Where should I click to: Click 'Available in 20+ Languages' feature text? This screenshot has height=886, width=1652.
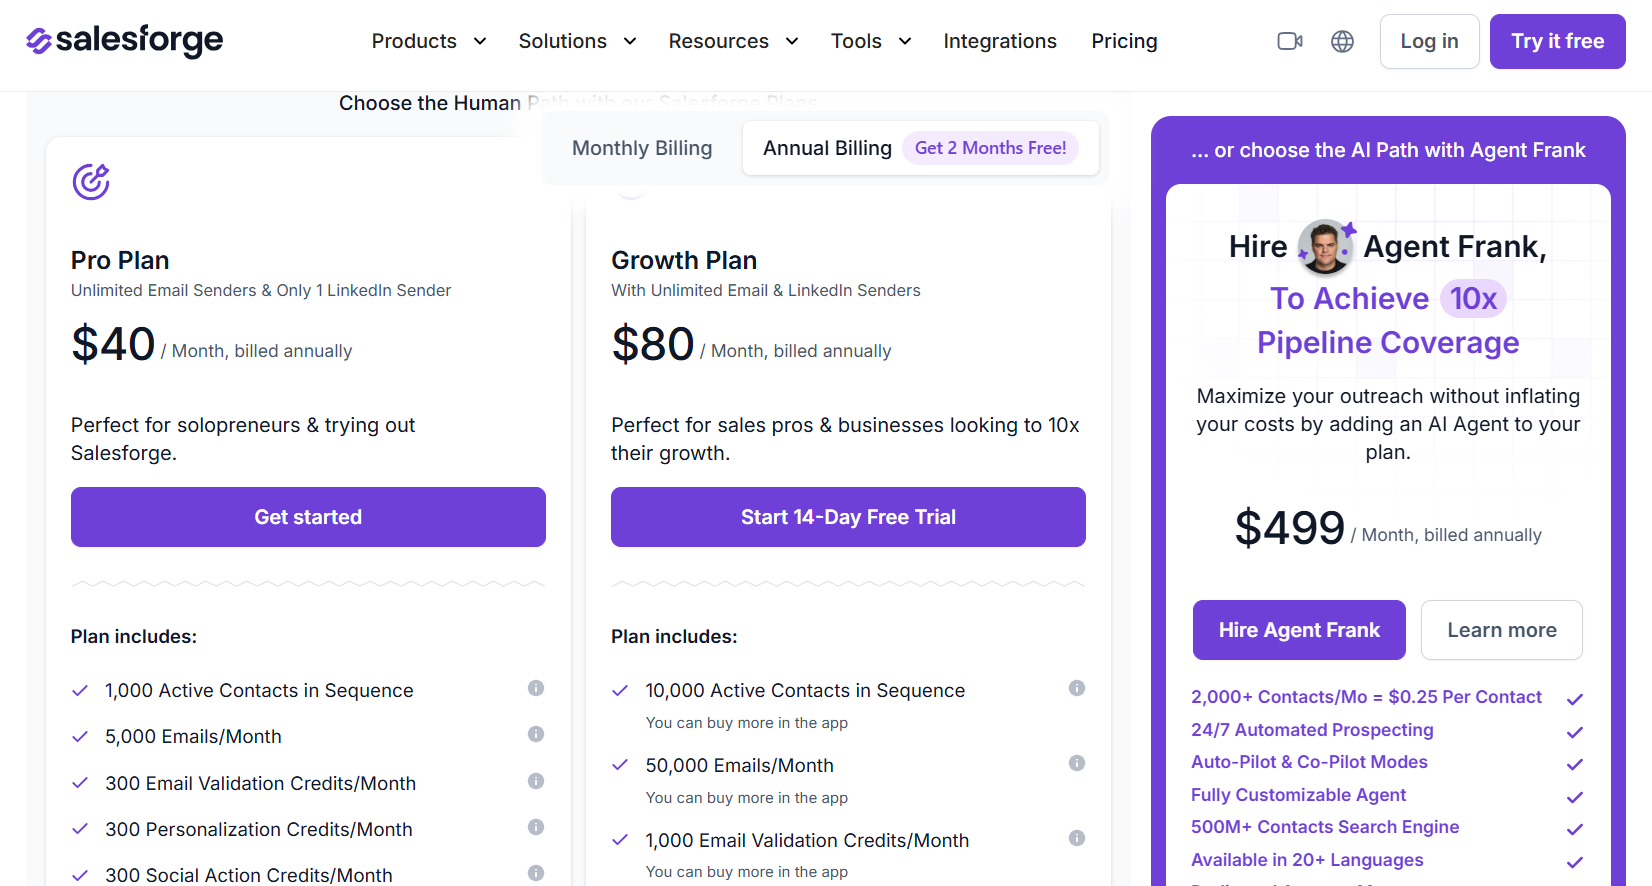1307,860
